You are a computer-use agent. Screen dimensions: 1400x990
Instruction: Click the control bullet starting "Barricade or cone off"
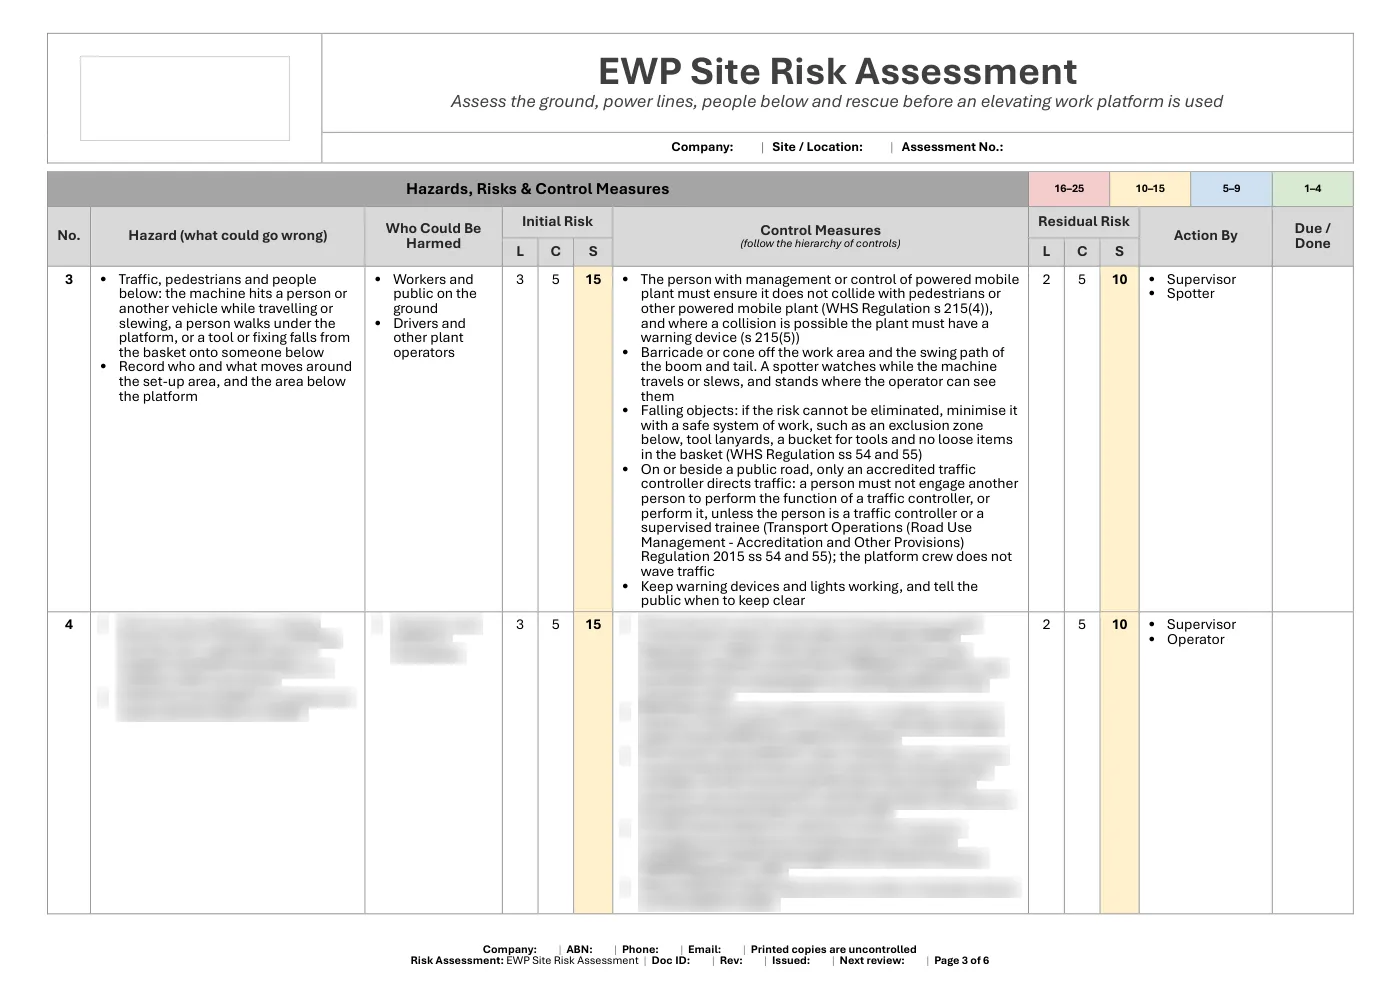pyautogui.click(x=822, y=374)
